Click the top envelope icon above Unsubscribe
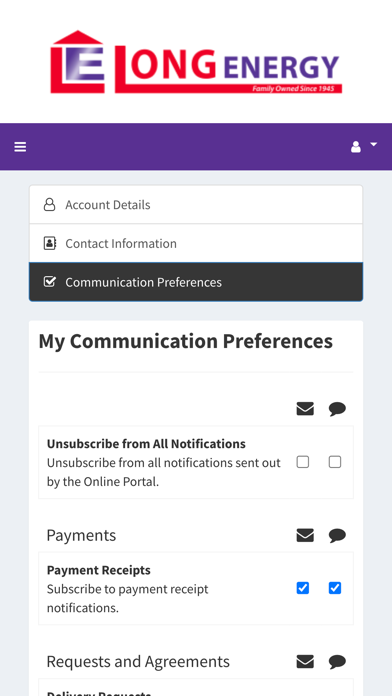This screenshot has height=696, width=392. 305,409
